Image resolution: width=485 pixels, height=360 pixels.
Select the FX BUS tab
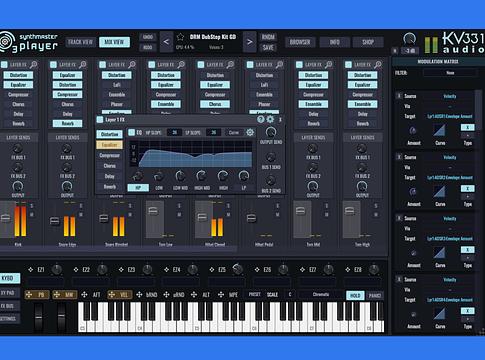pyautogui.click(x=9, y=306)
